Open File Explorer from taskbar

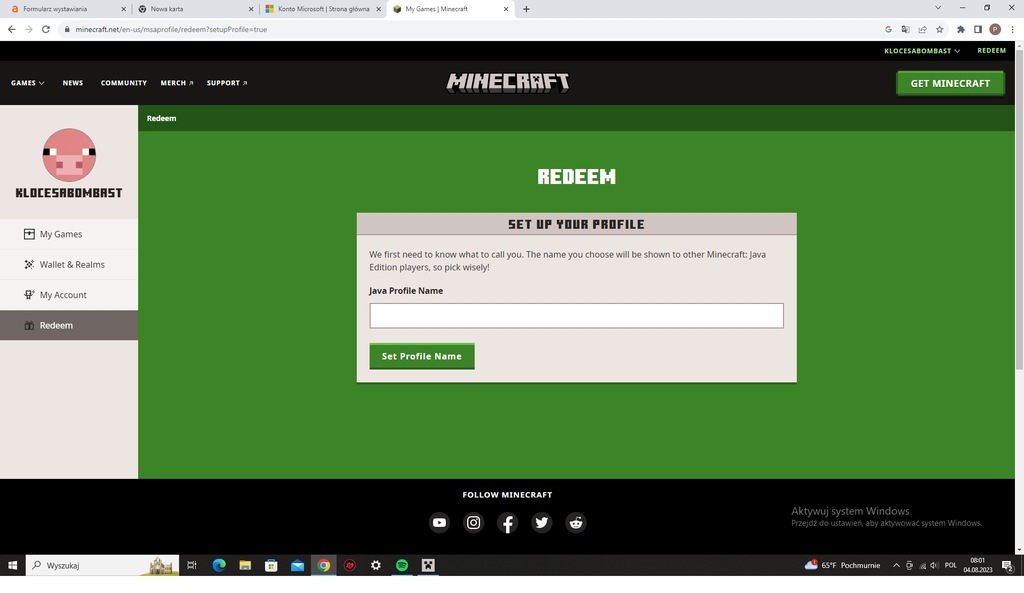coord(245,565)
